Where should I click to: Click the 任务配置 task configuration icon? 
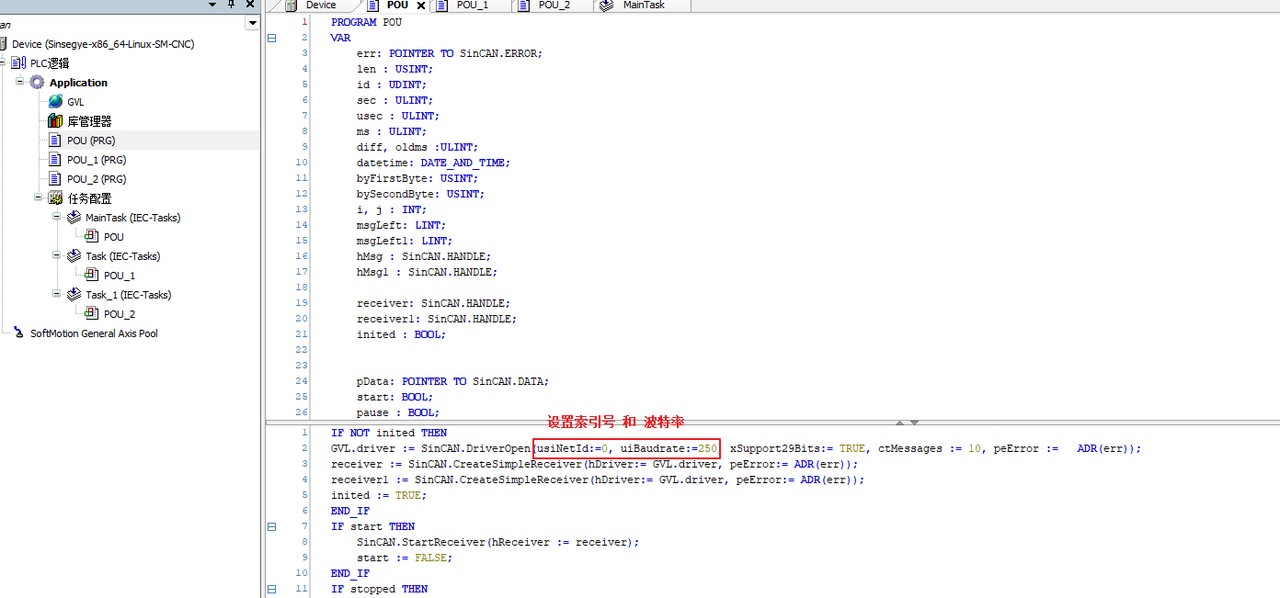[56, 199]
